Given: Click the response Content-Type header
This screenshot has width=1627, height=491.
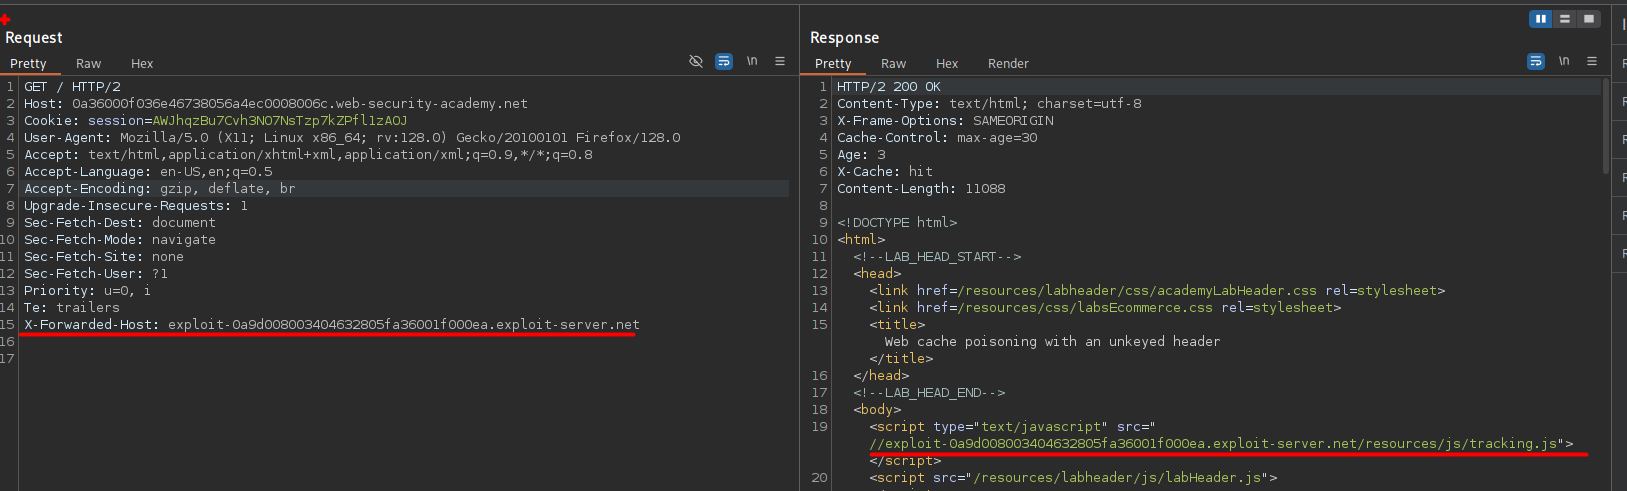Looking at the screenshot, I should (989, 104).
